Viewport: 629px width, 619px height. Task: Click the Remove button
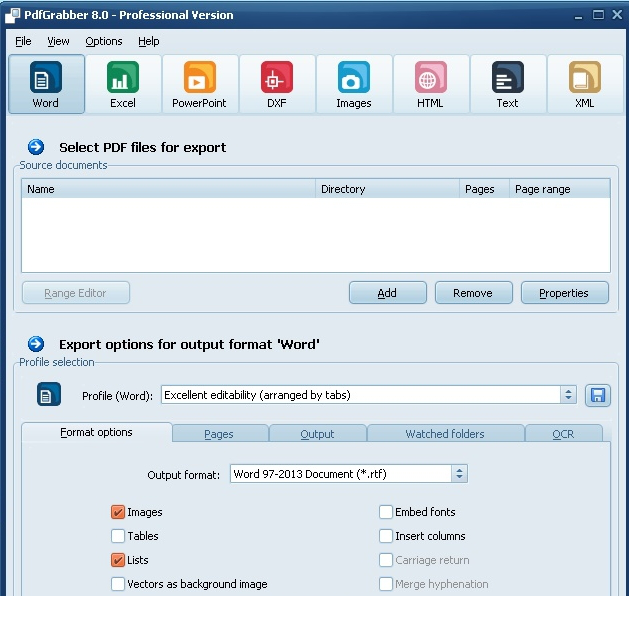point(473,293)
